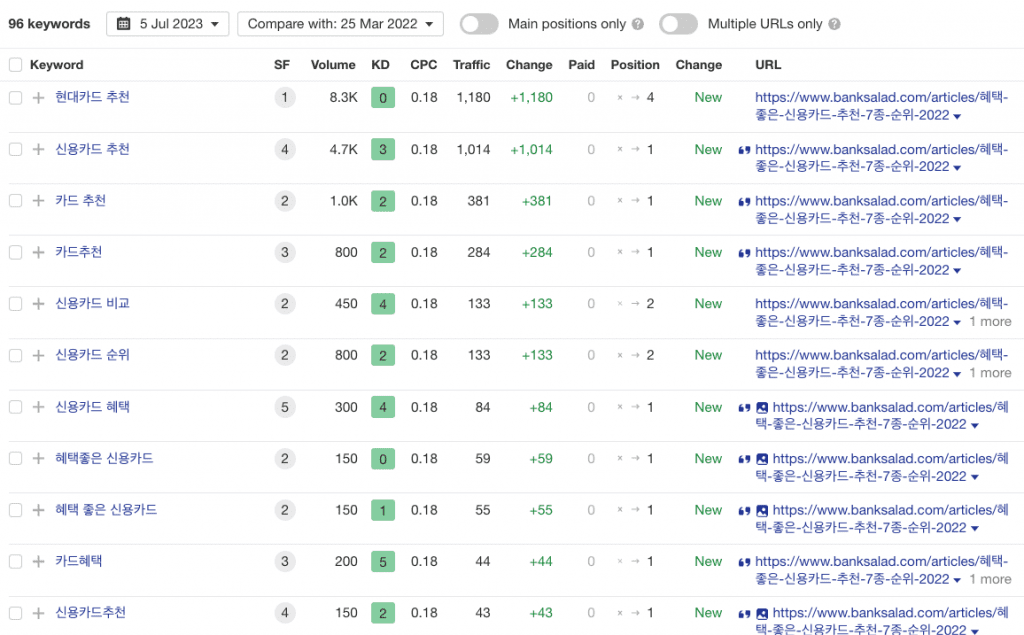This screenshot has width=1024, height=635.
Task: Open the 현대카드 추천 keyword link
Action: click(92, 97)
